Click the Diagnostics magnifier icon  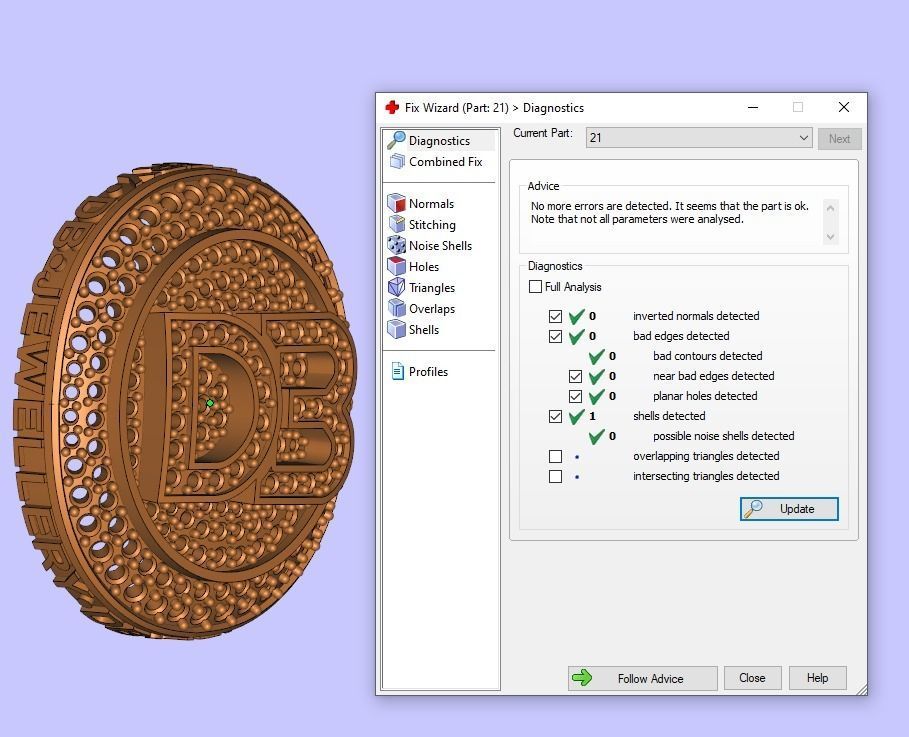click(397, 140)
